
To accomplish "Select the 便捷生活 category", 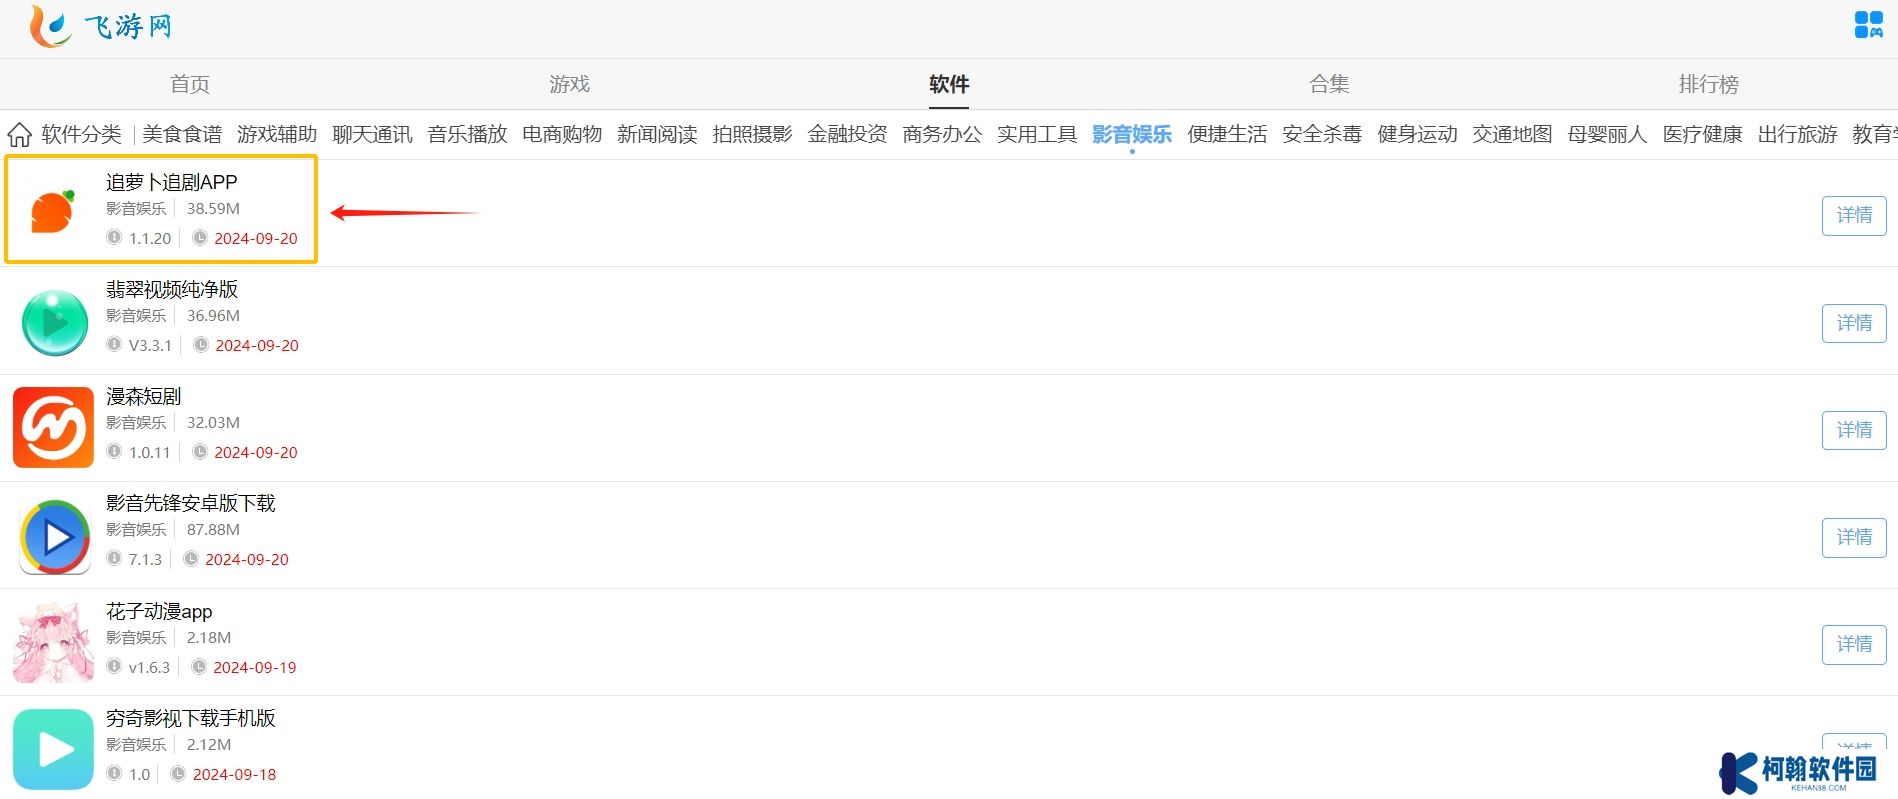I will 1227,134.
